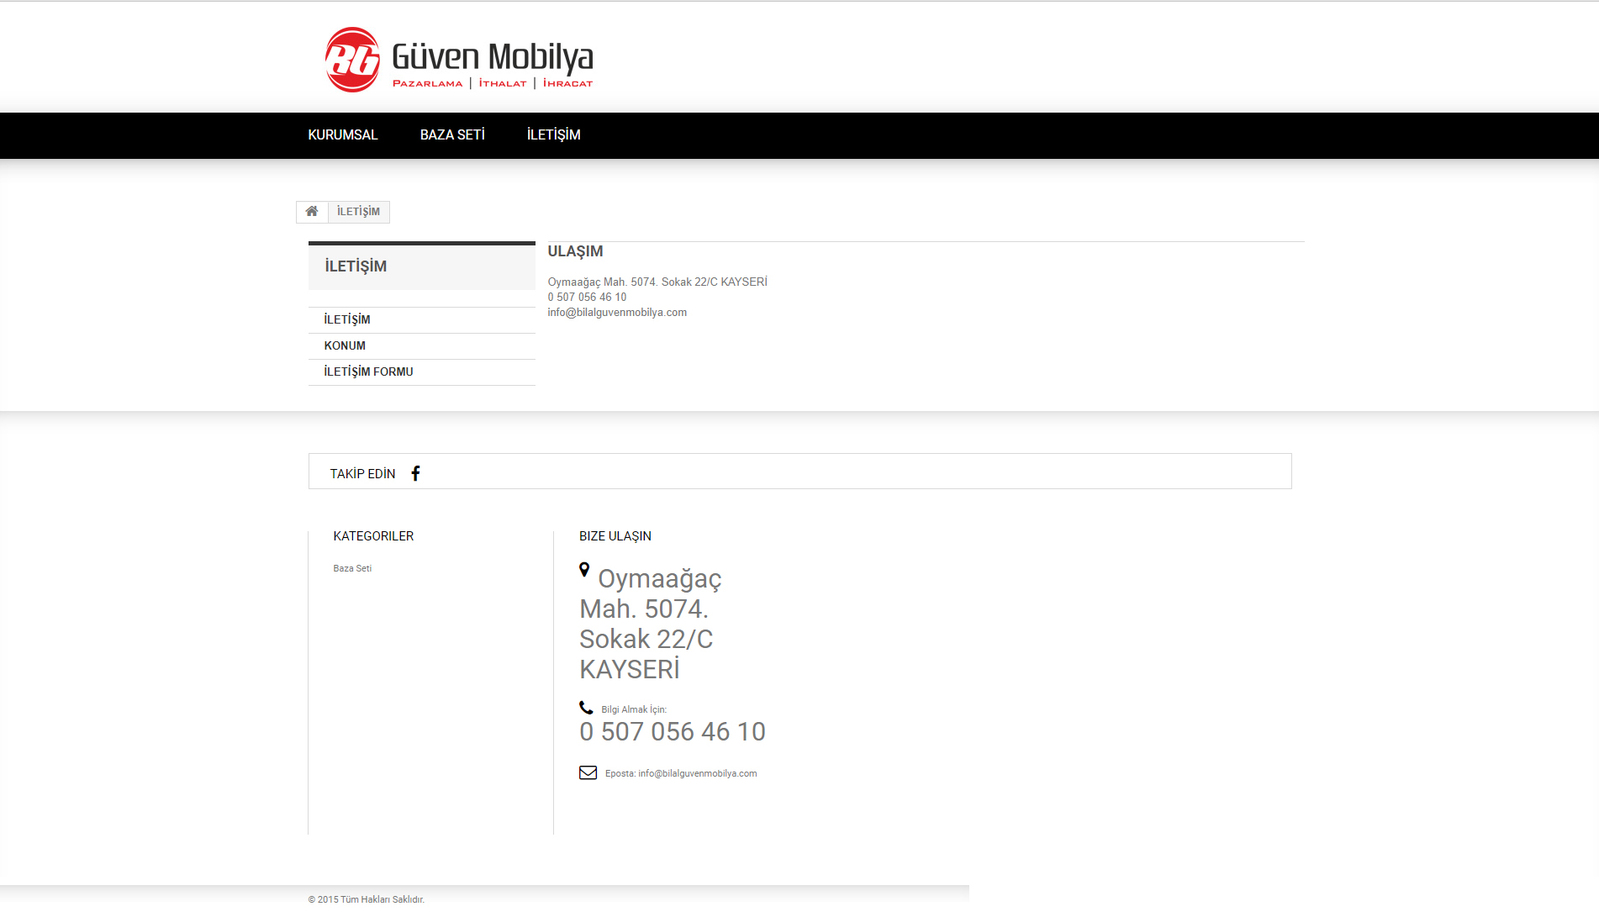Click the İLETİŞİM sidebar panel header
This screenshot has width=1599, height=917.
coord(422,267)
